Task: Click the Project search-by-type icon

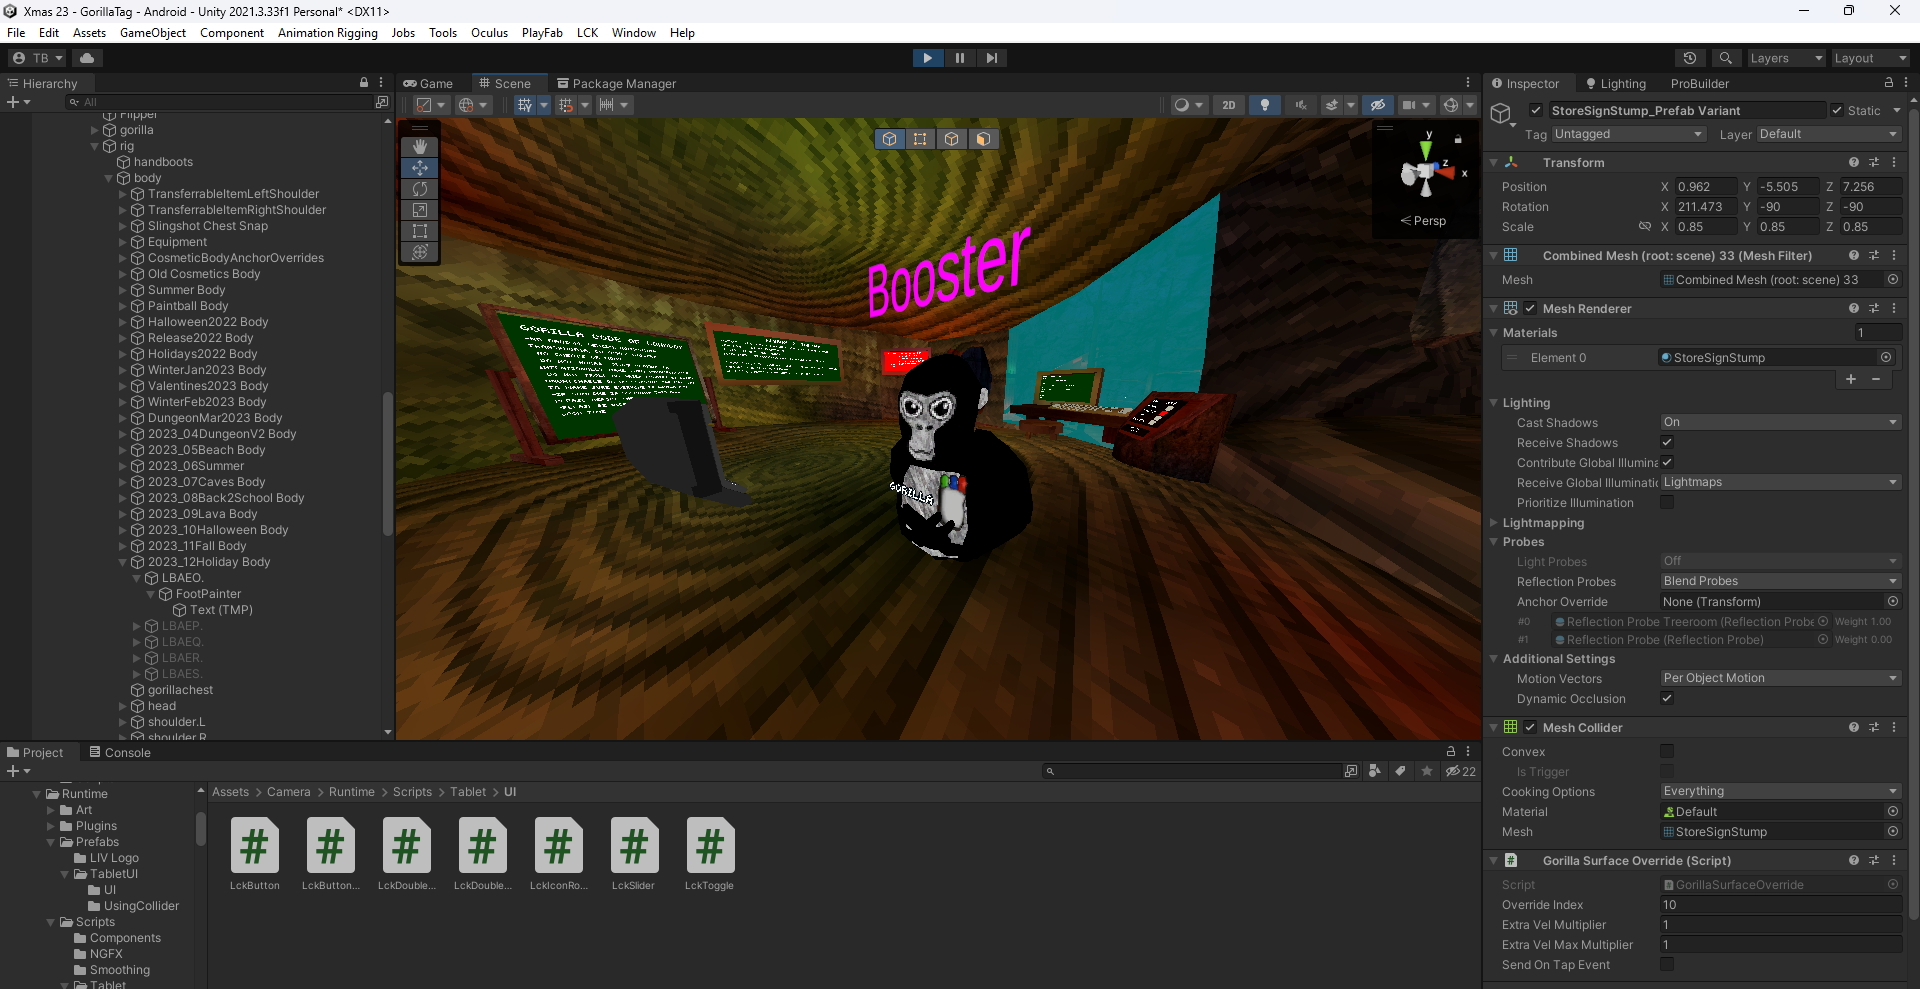Action: pyautogui.click(x=1375, y=771)
